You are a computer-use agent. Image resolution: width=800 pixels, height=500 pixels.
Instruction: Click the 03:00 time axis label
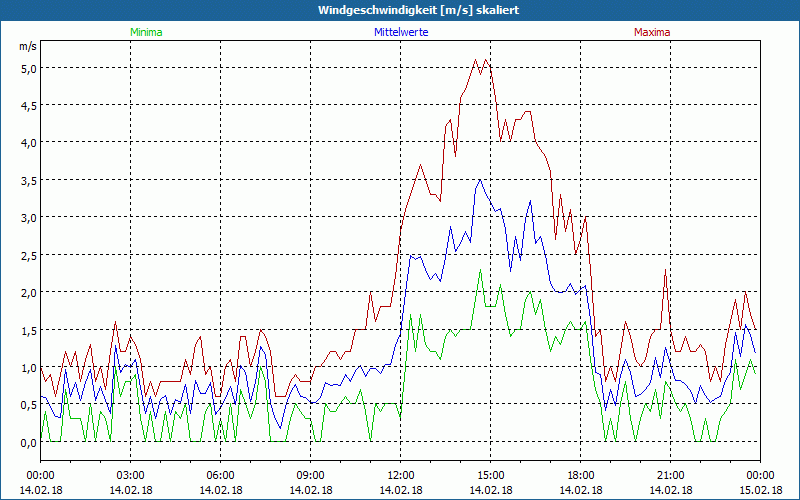click(131, 476)
